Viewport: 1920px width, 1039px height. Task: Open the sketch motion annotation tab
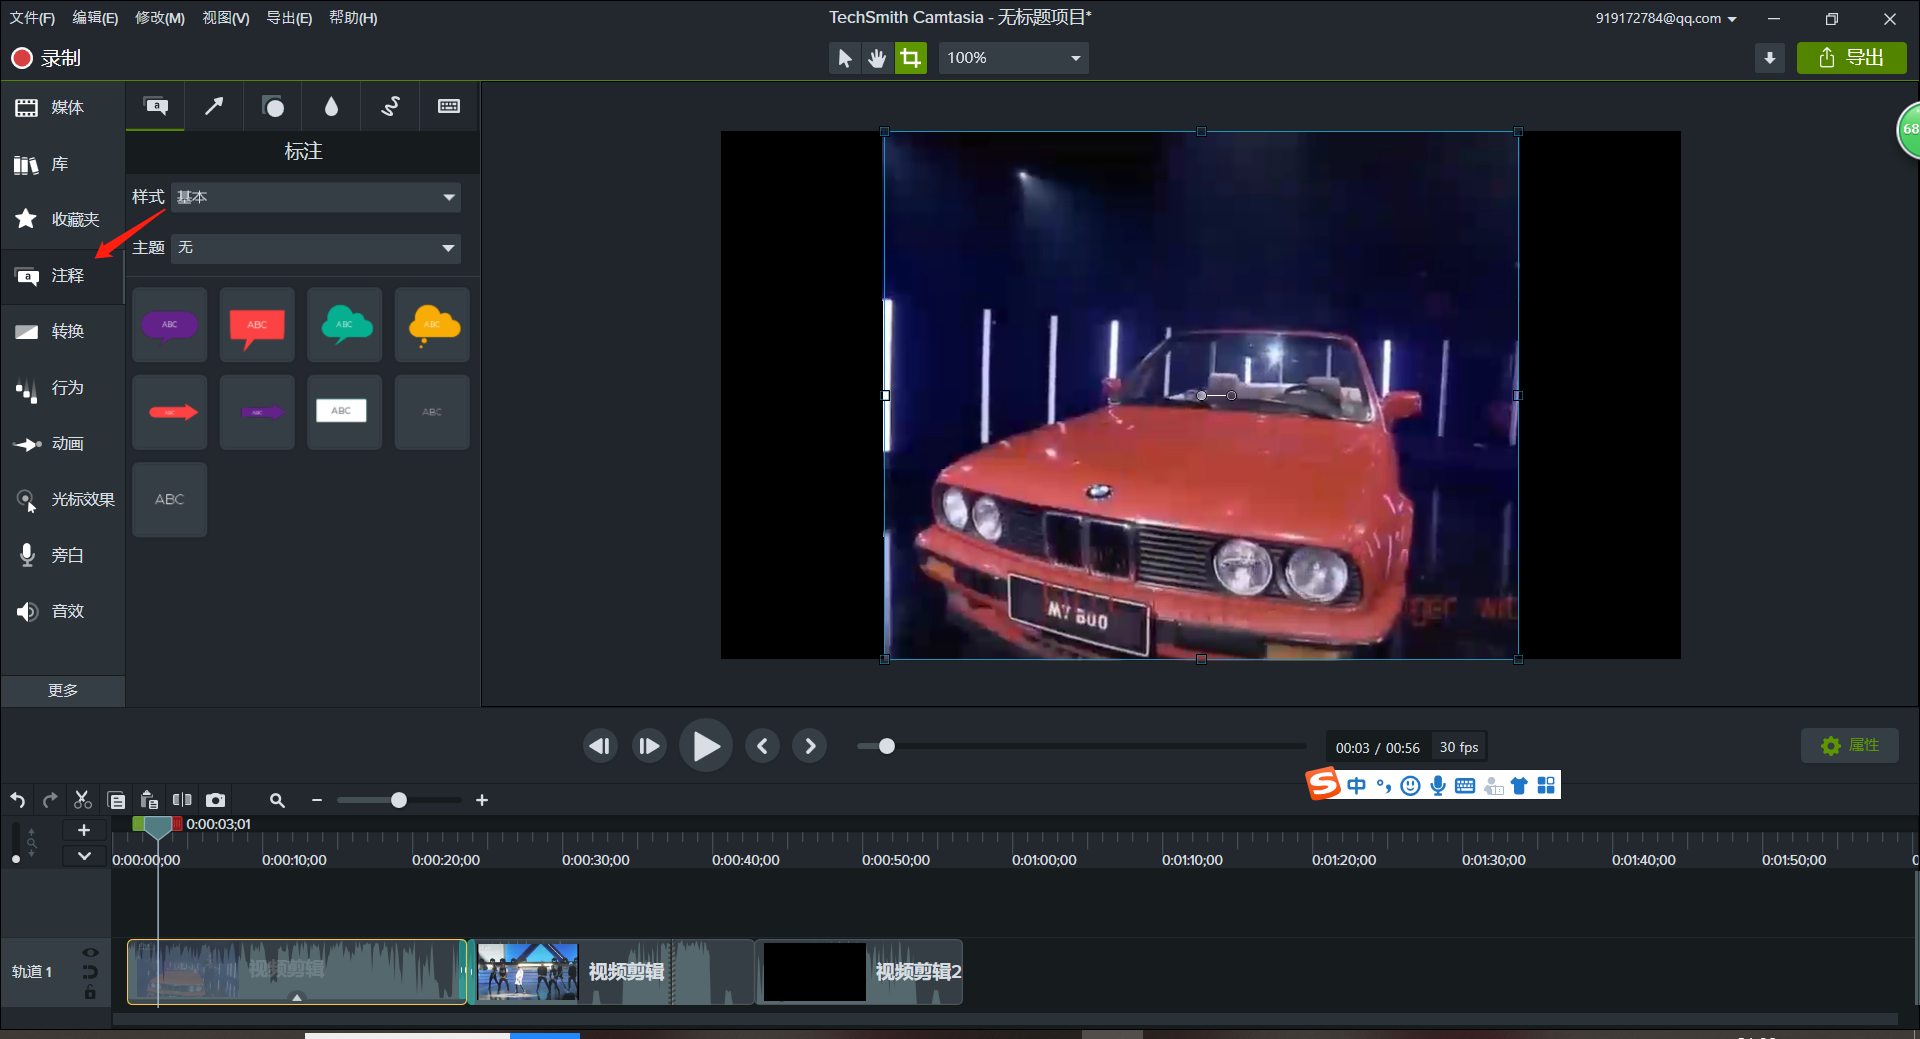[x=391, y=106]
